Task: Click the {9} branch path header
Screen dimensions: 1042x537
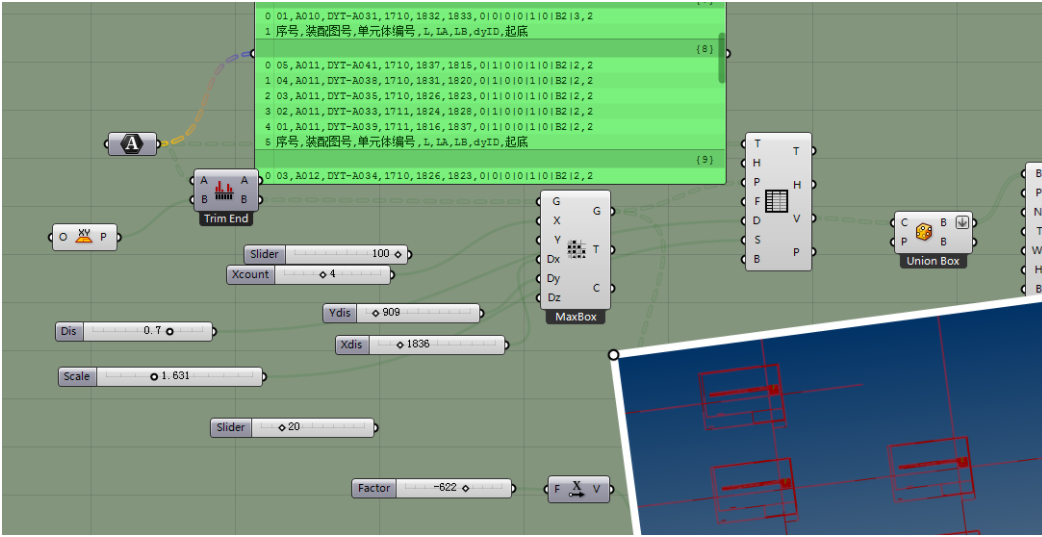Action: pyautogui.click(x=490, y=160)
